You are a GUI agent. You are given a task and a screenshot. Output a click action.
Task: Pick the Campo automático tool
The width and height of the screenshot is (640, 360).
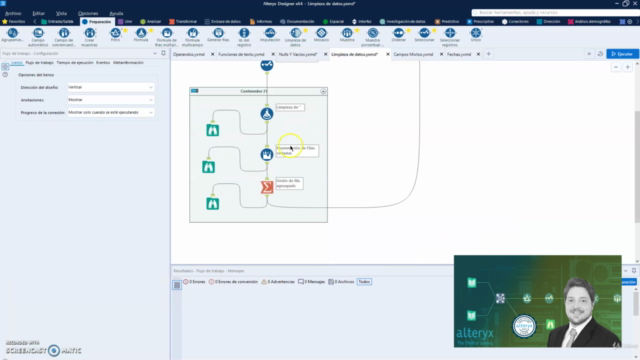[x=38, y=37]
